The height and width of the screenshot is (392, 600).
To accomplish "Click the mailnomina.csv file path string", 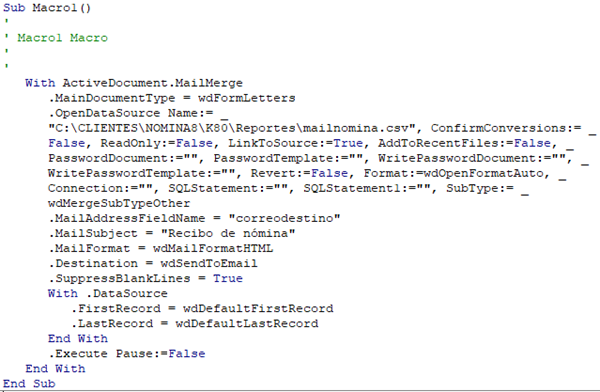I will [x=232, y=128].
